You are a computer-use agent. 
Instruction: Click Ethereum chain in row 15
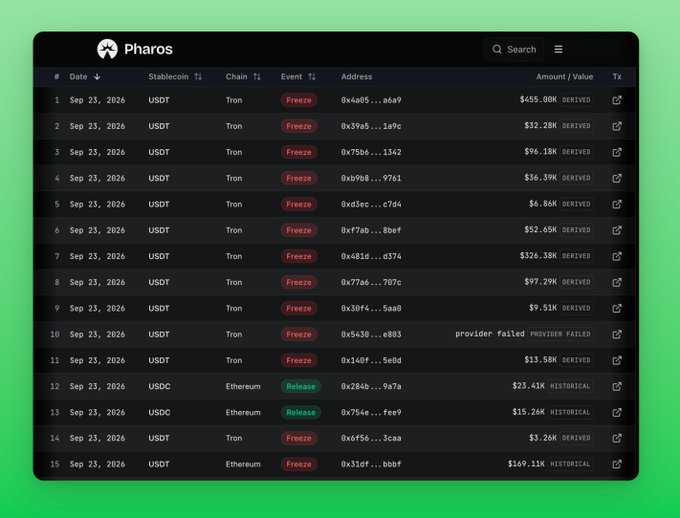[243, 464]
